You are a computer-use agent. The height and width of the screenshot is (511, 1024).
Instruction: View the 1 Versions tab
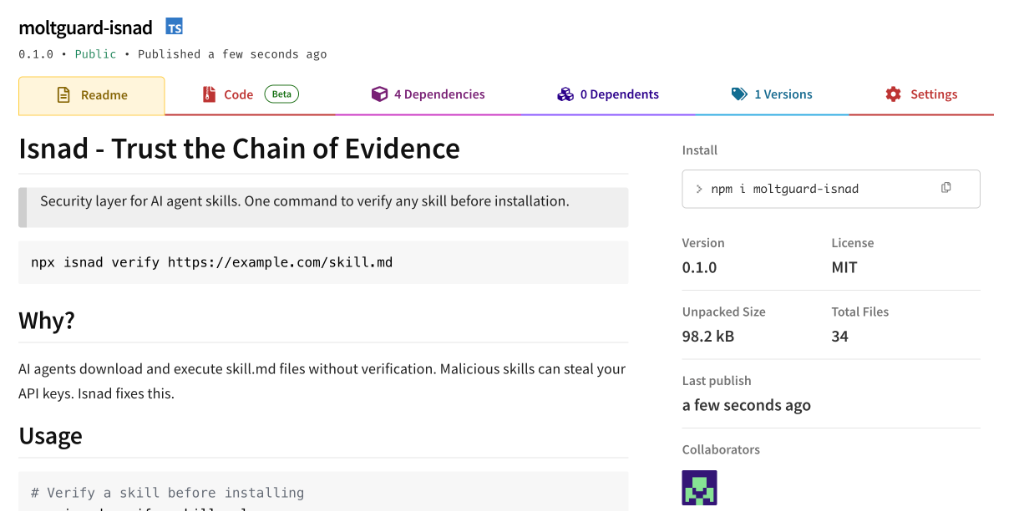783,95
